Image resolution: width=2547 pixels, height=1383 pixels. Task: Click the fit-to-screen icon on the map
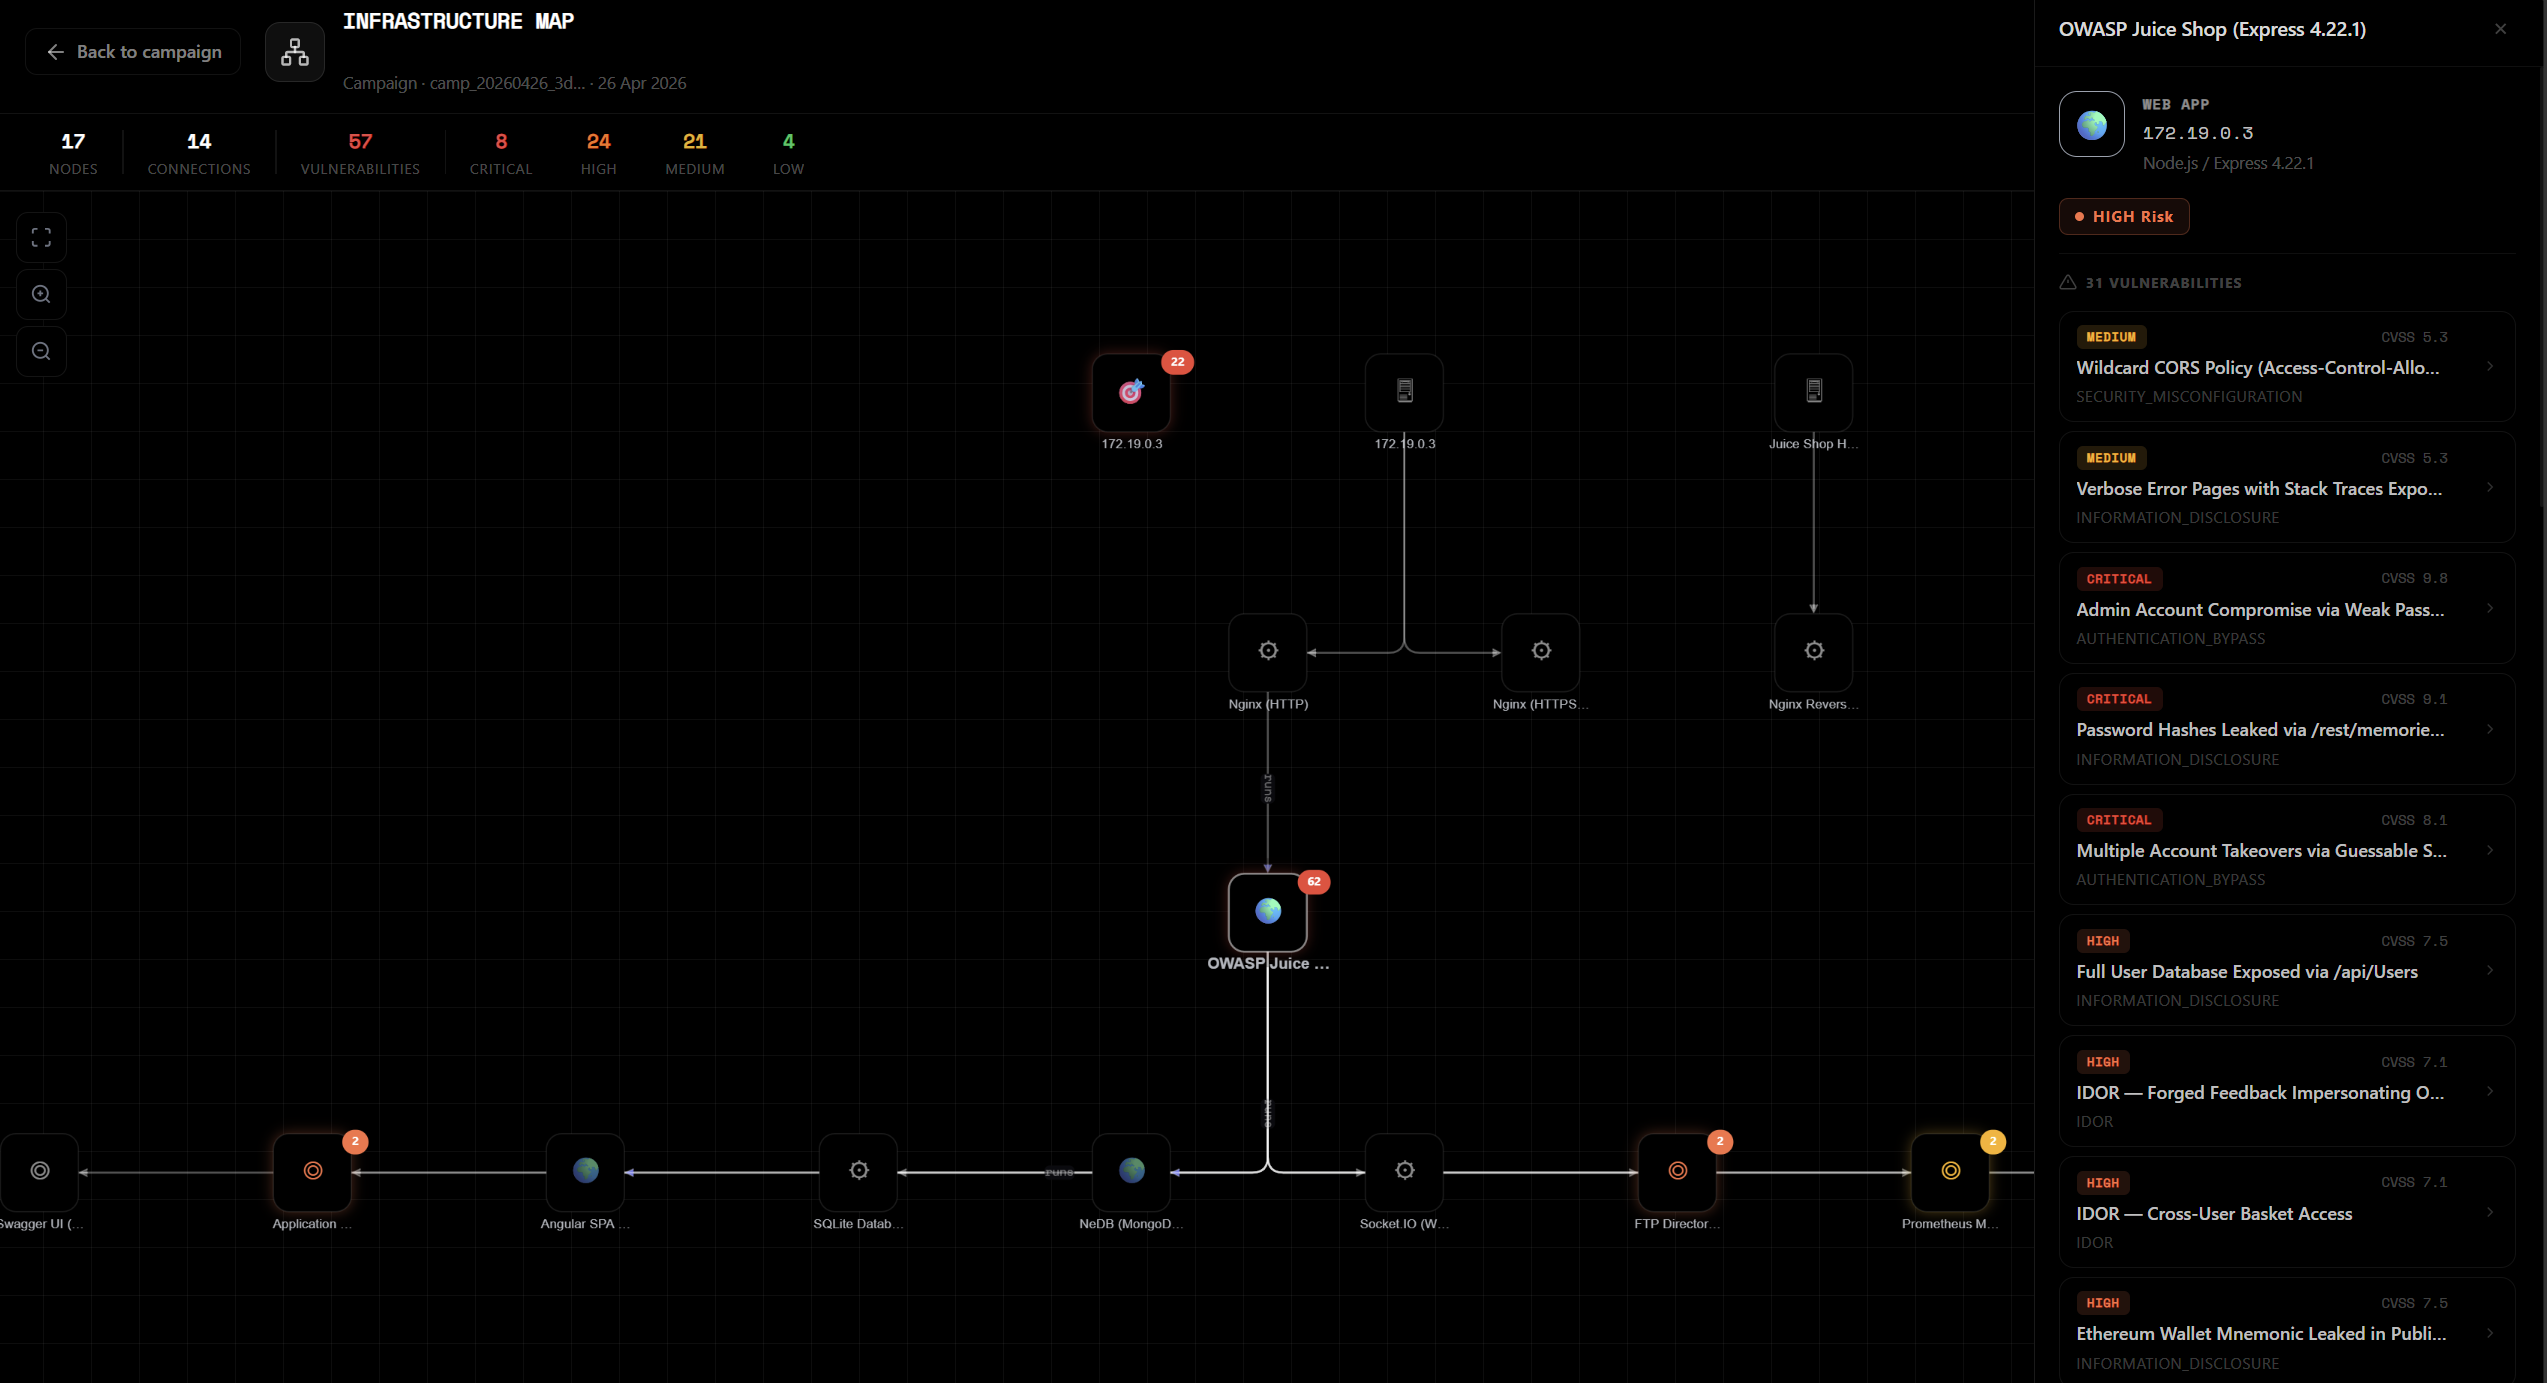click(x=41, y=238)
